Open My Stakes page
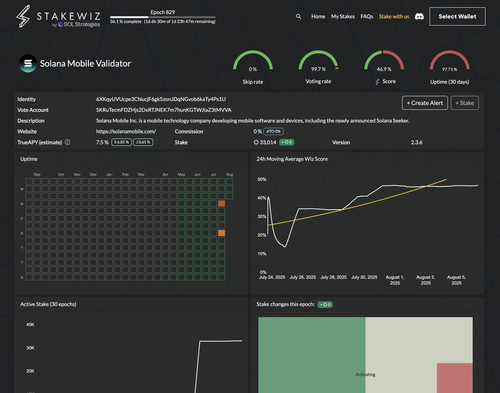Screen dimensions: 500x393 pos(343,16)
